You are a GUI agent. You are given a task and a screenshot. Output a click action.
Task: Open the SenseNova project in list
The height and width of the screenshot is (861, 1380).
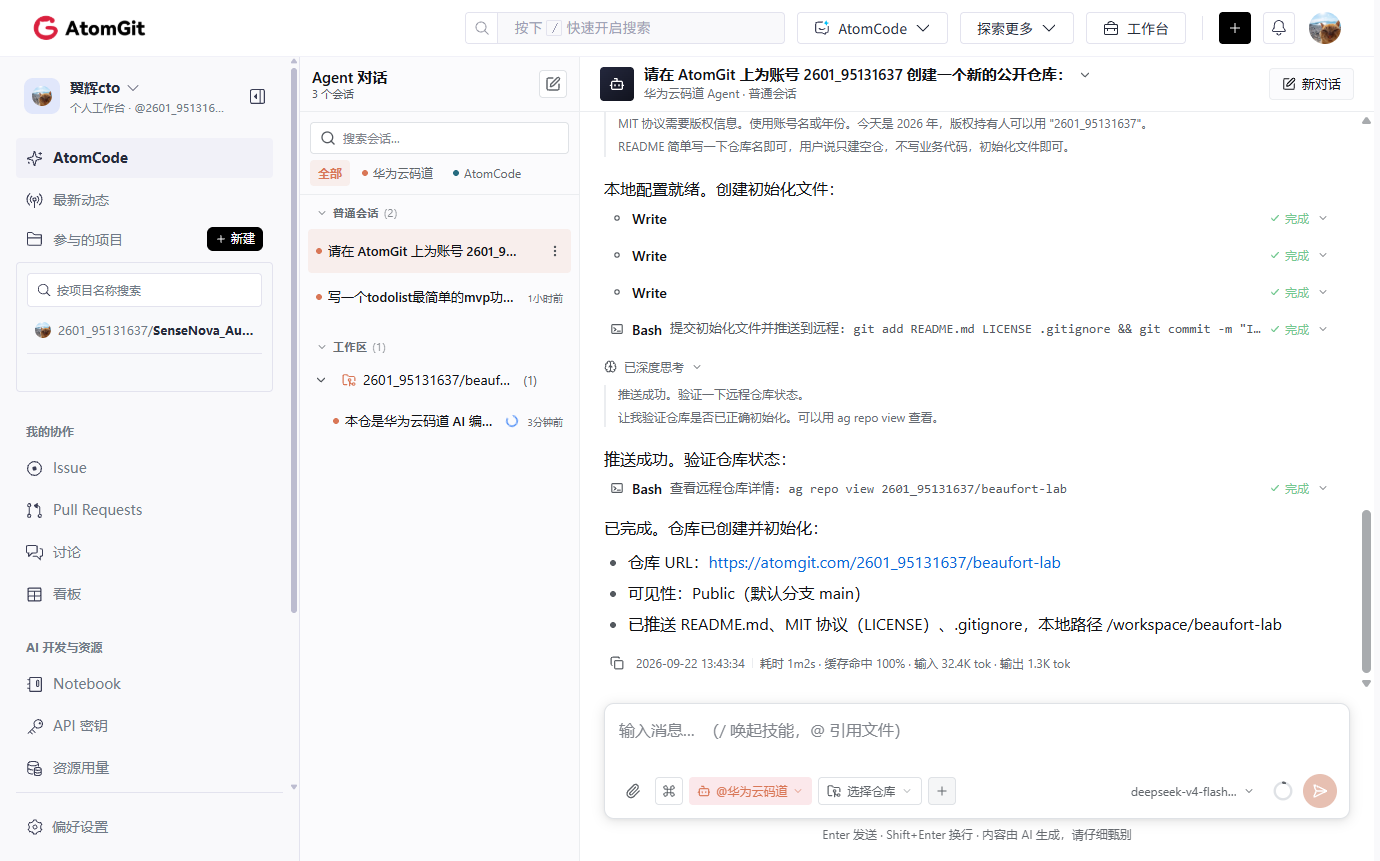(x=144, y=330)
